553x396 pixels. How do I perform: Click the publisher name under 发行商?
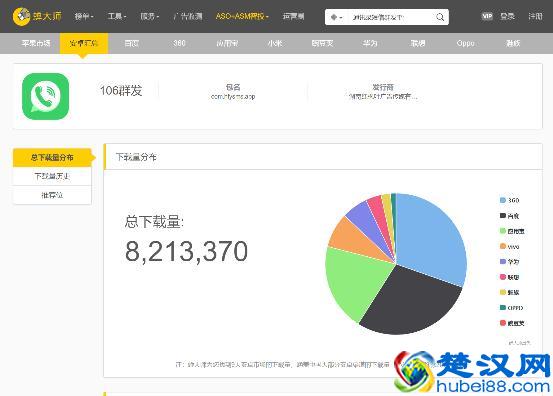coord(383,96)
